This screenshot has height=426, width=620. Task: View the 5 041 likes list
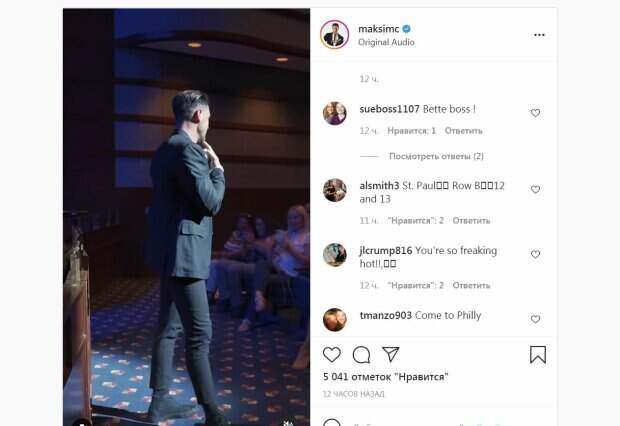click(x=386, y=377)
